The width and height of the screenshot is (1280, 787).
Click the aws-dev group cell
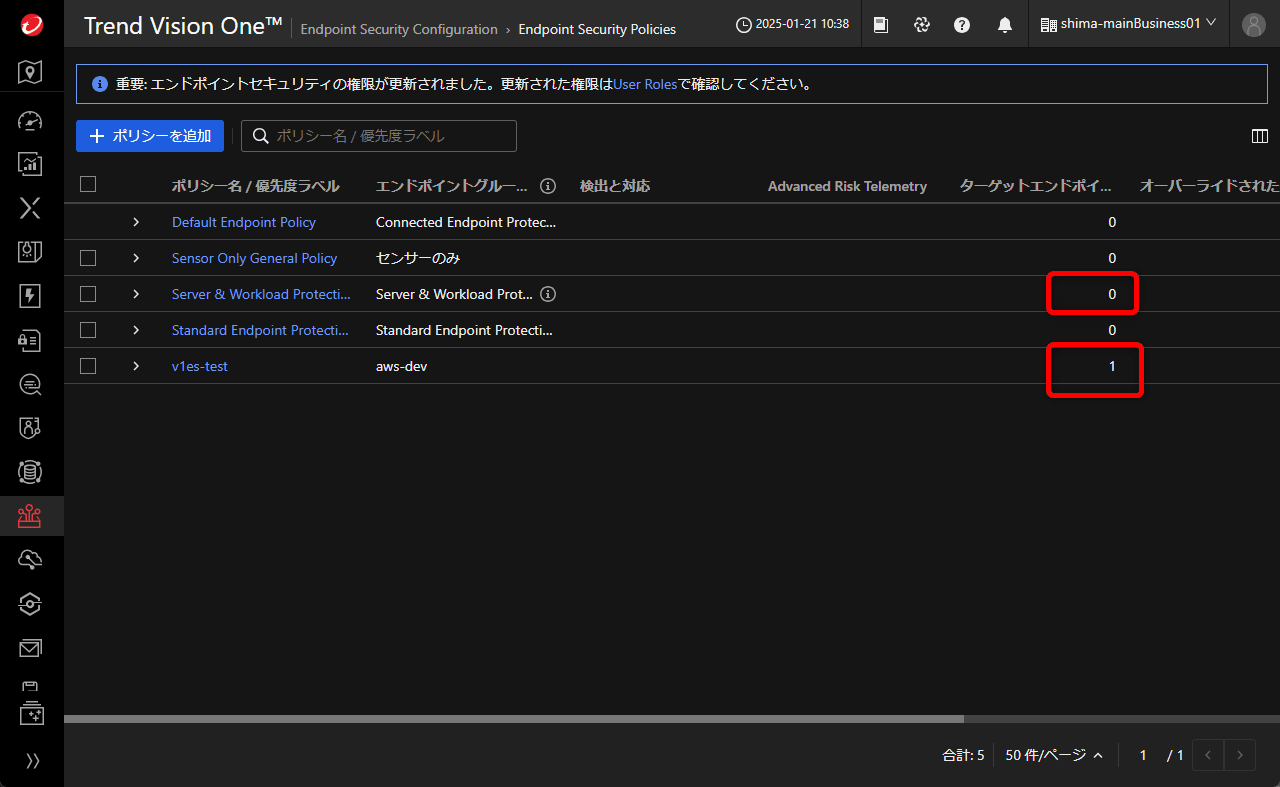click(402, 366)
